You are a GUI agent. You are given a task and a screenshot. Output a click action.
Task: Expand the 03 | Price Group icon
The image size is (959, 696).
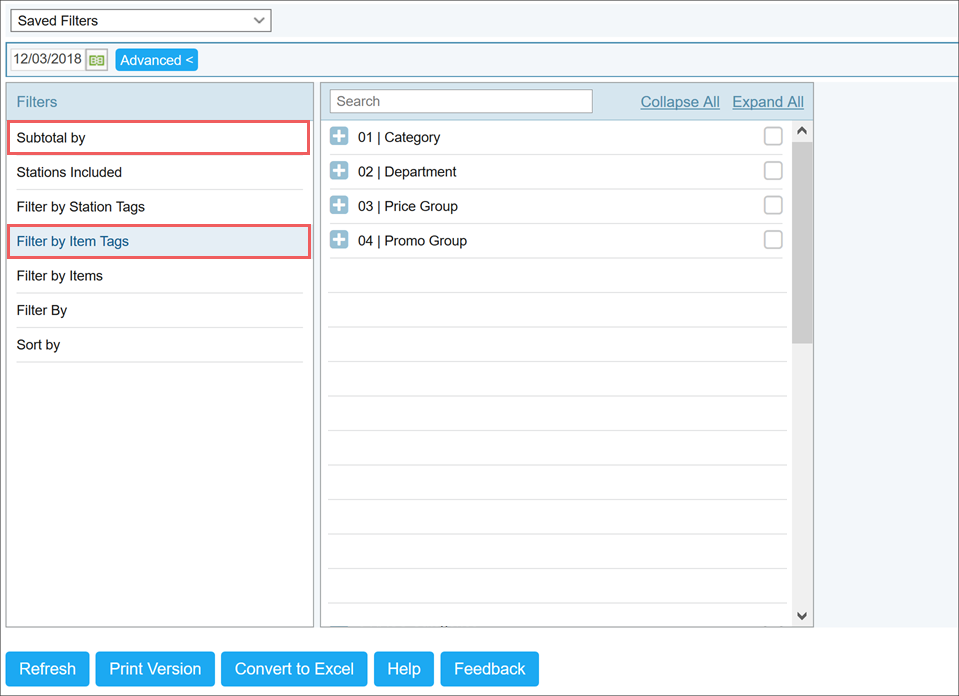[x=340, y=205]
